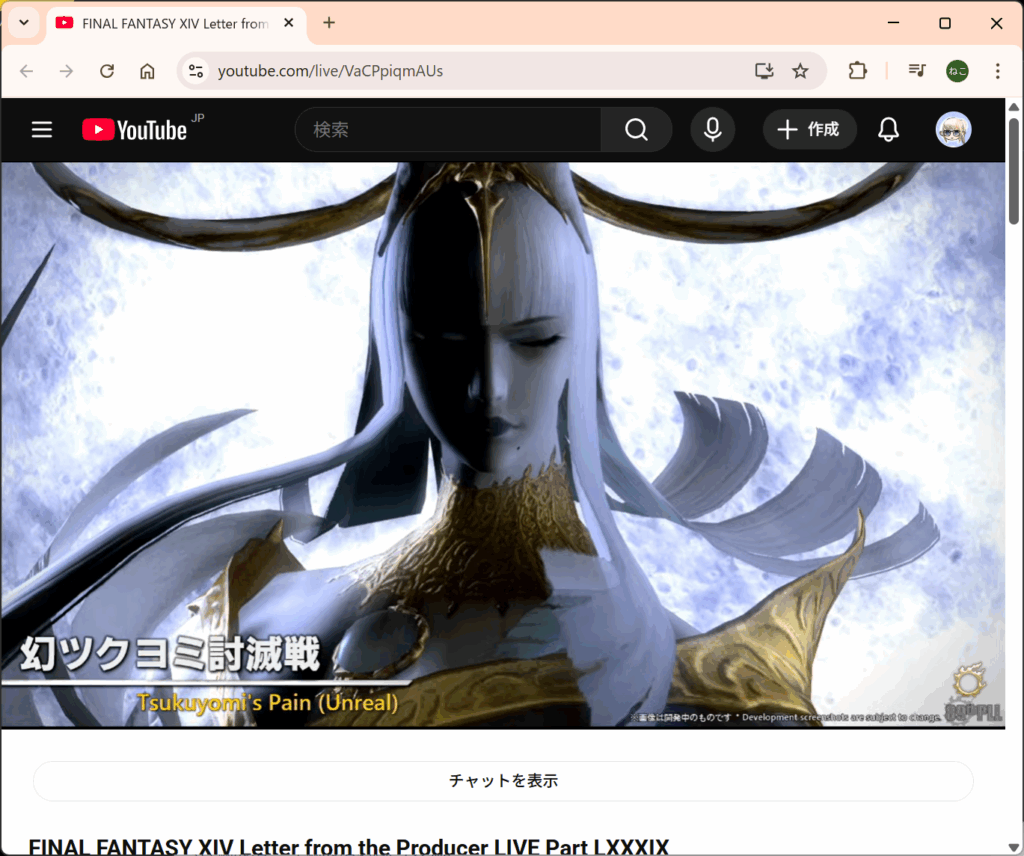
Task: Open the 作成 create menu
Action: 809,130
